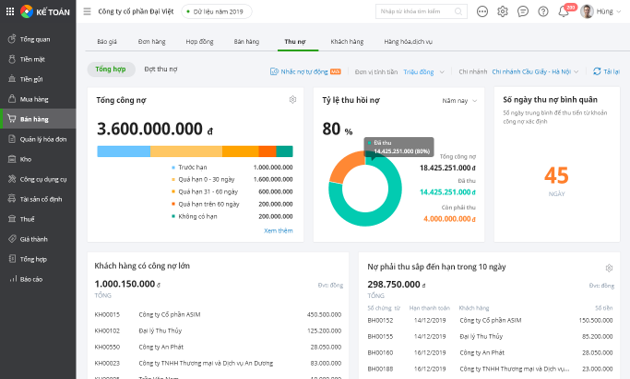Open the settings gear in the top bar

tap(503, 12)
